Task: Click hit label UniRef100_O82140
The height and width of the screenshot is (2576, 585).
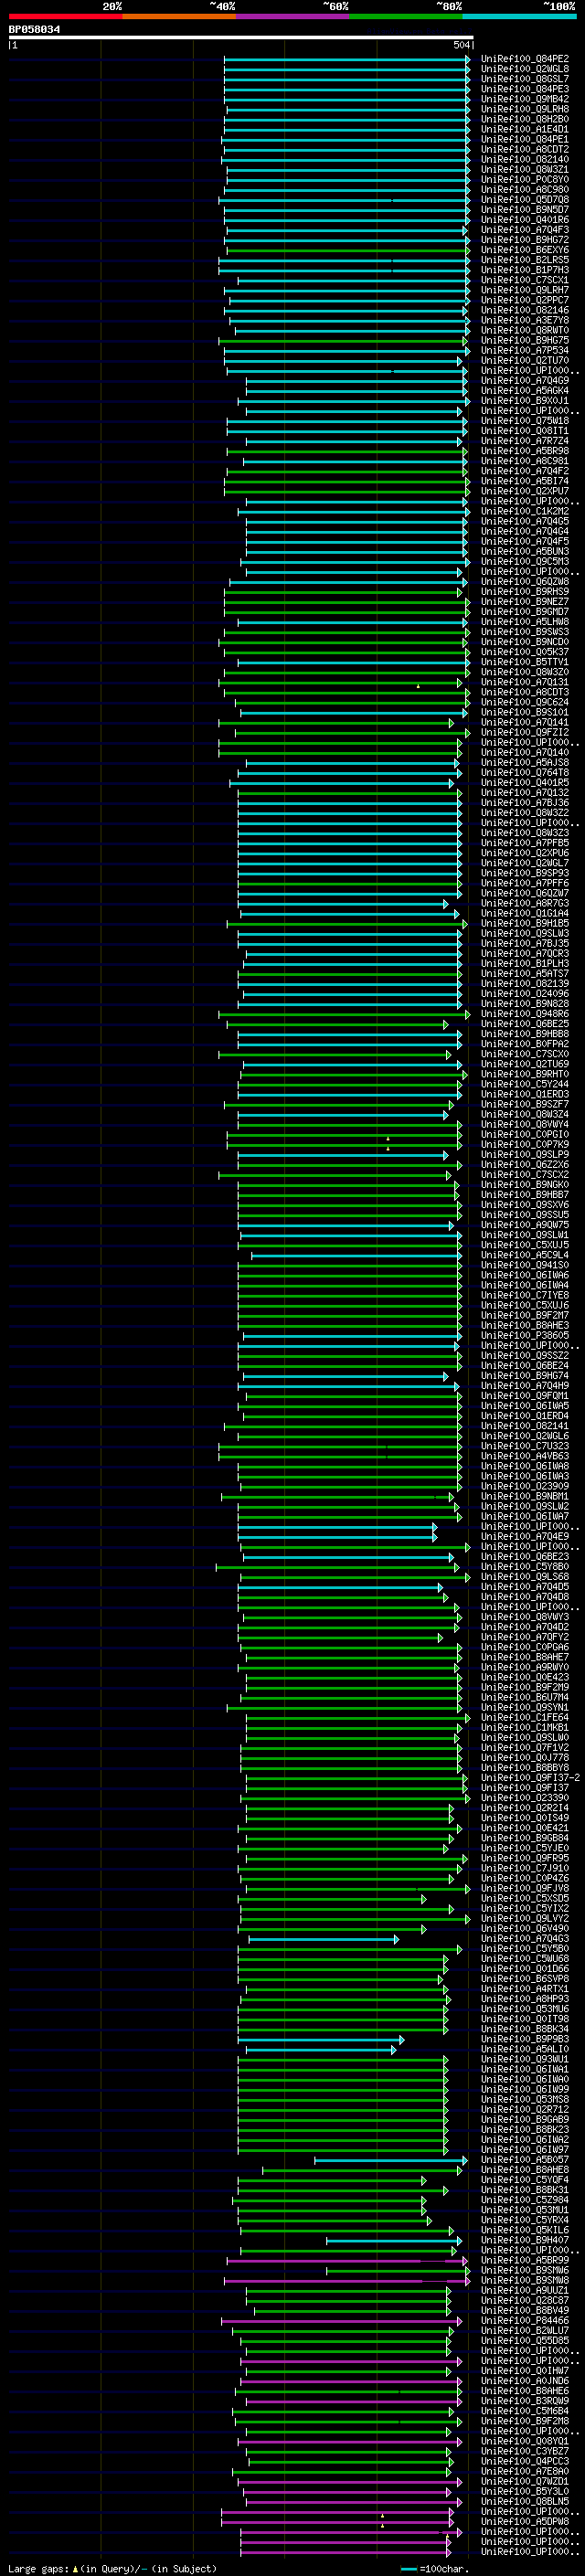Action: 525,160
